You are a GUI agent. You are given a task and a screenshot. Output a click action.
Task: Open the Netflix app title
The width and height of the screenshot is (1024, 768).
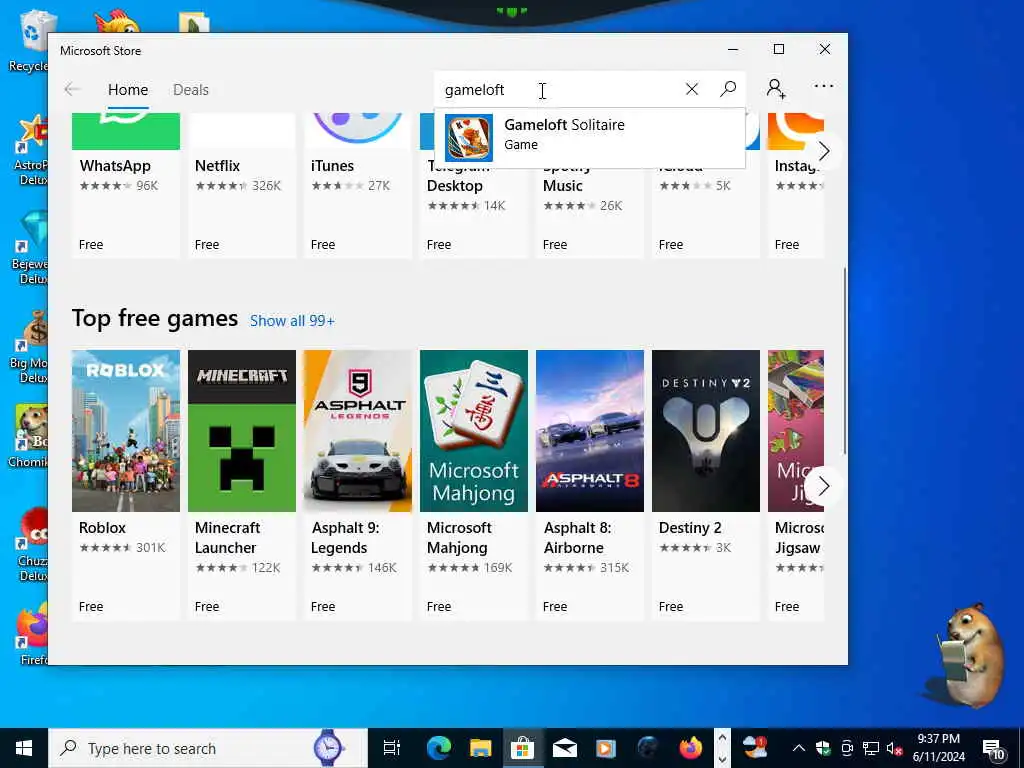point(217,166)
